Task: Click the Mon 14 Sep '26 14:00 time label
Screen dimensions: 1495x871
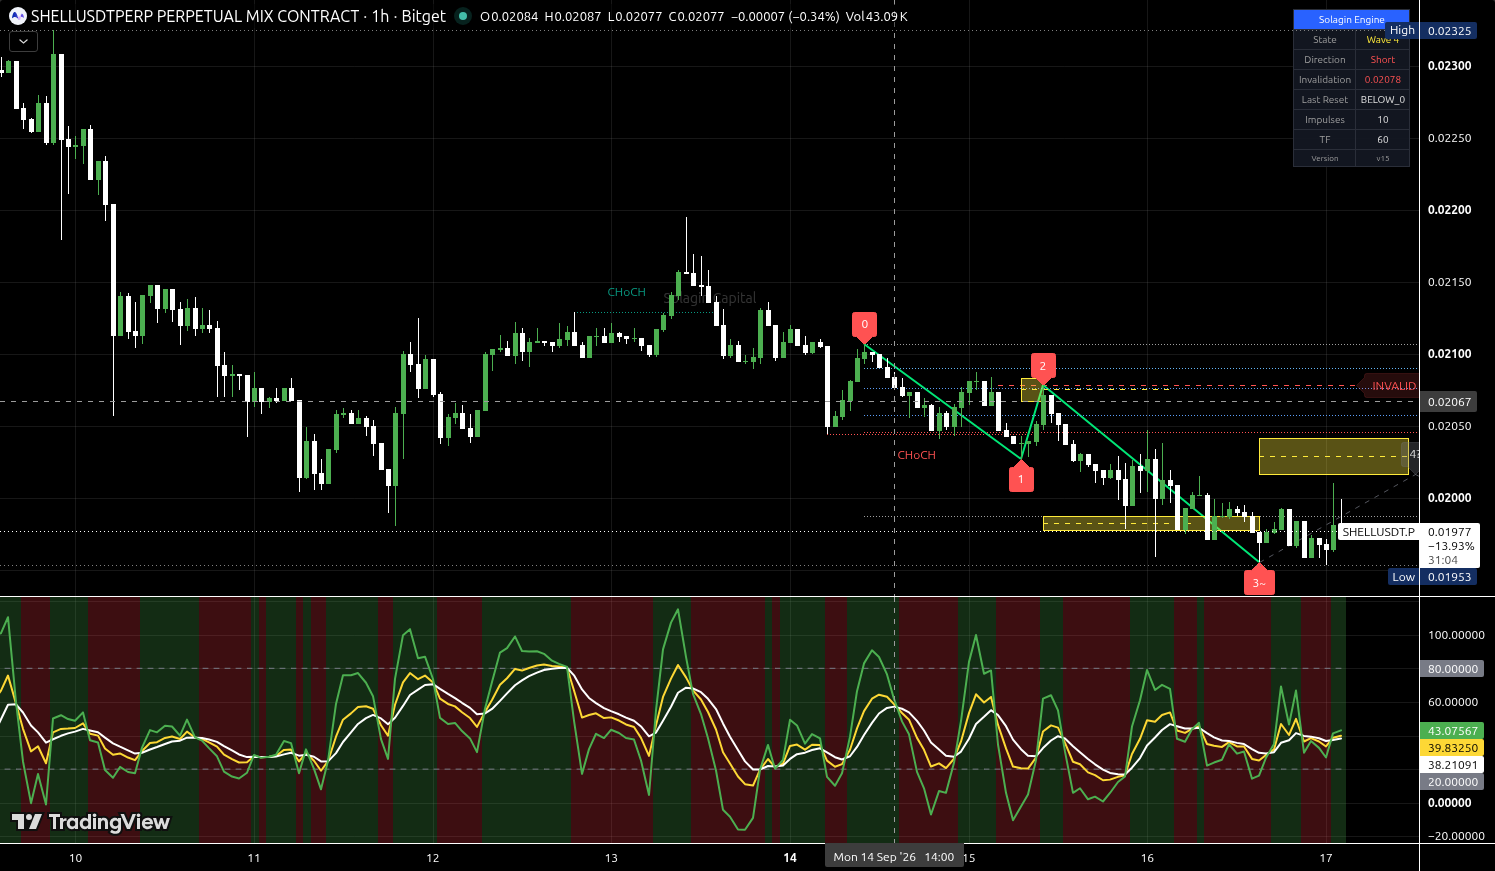Action: 894,857
